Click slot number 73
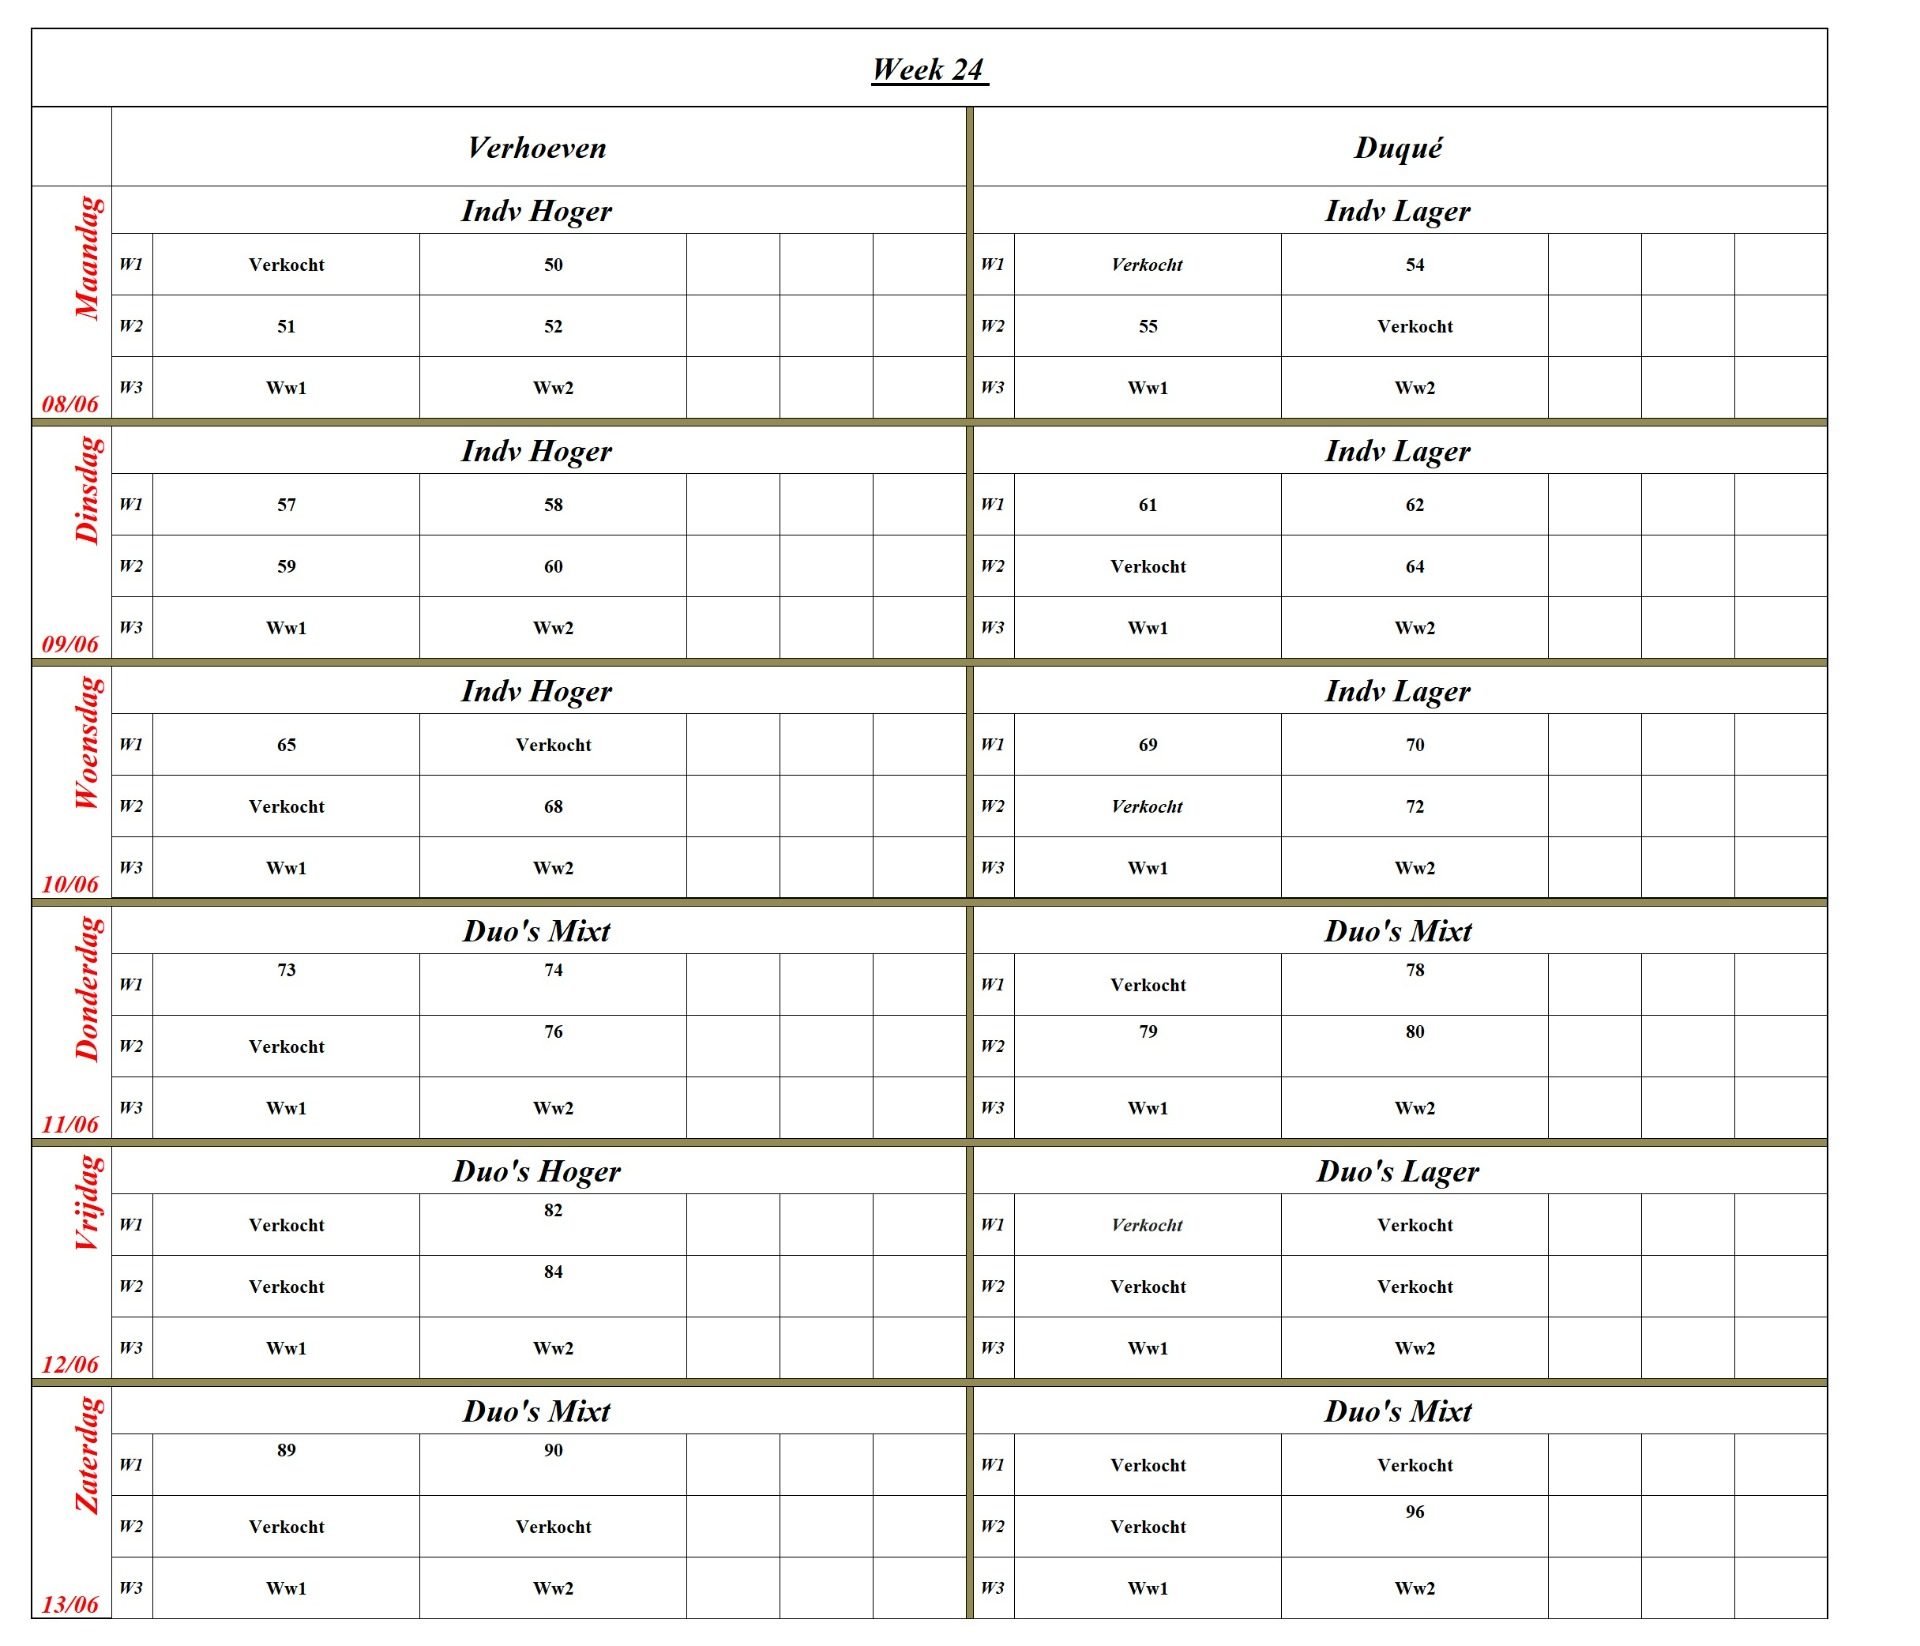This screenshot has height=1646, width=1920. [x=286, y=970]
